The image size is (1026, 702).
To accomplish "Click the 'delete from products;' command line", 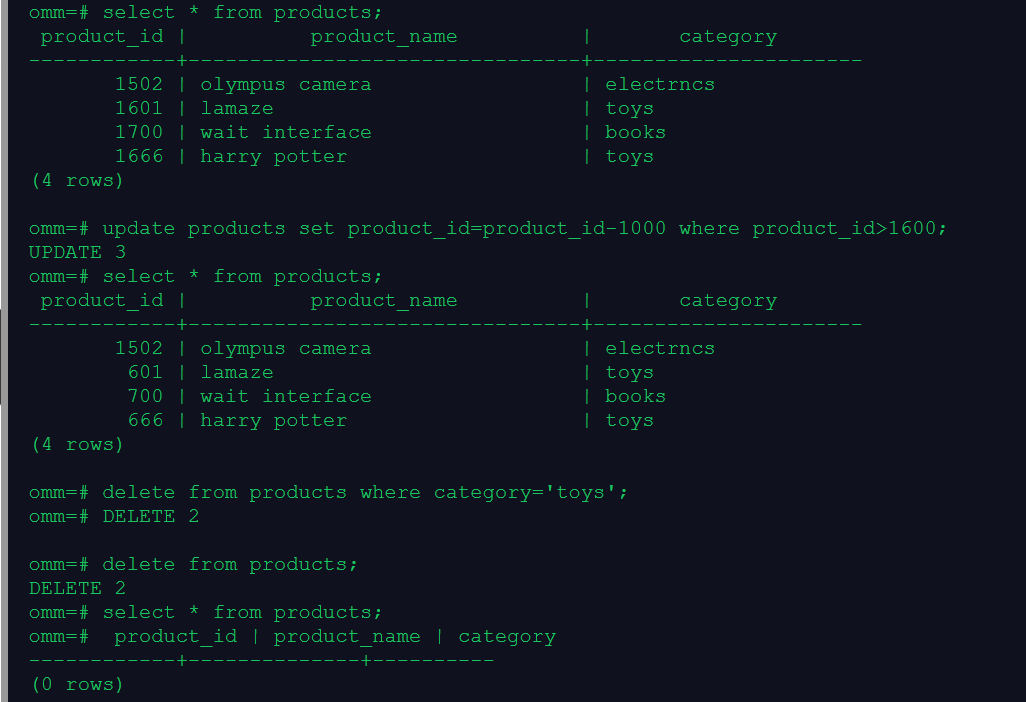I will point(230,565).
